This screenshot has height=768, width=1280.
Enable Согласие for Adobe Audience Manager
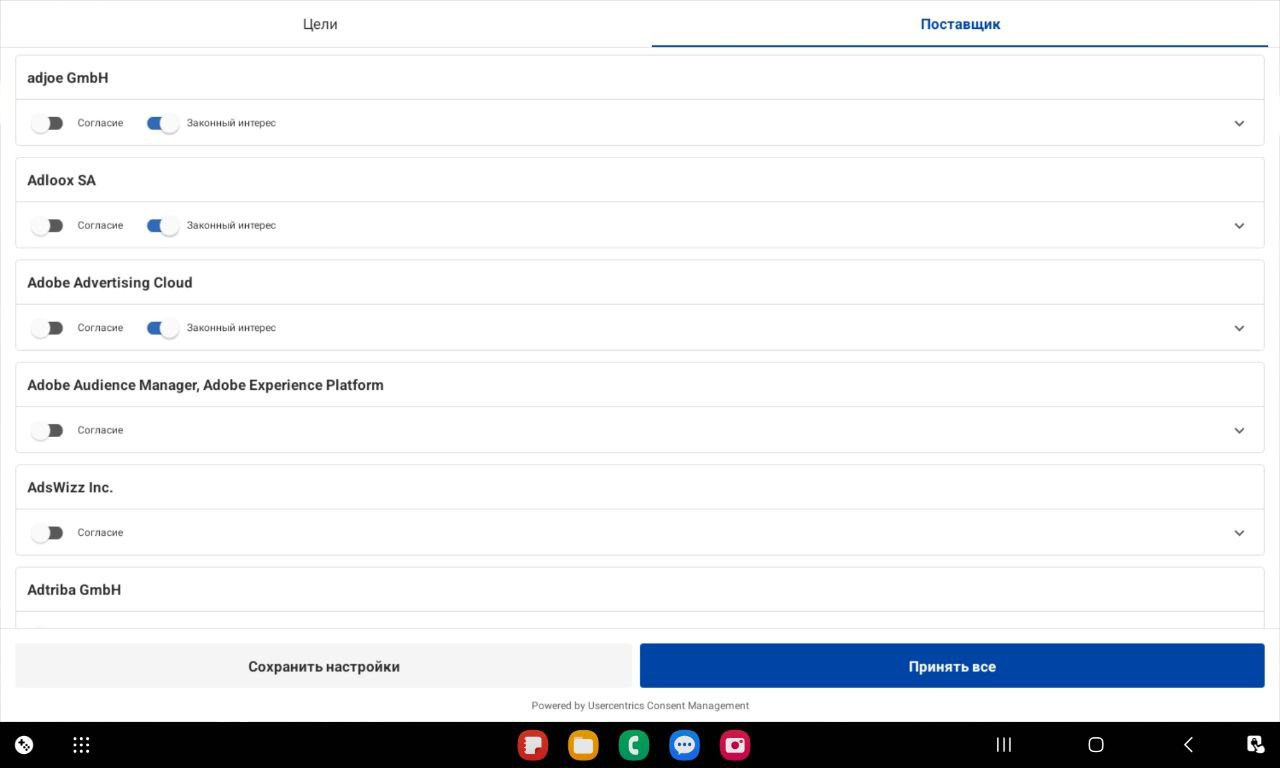click(x=47, y=430)
